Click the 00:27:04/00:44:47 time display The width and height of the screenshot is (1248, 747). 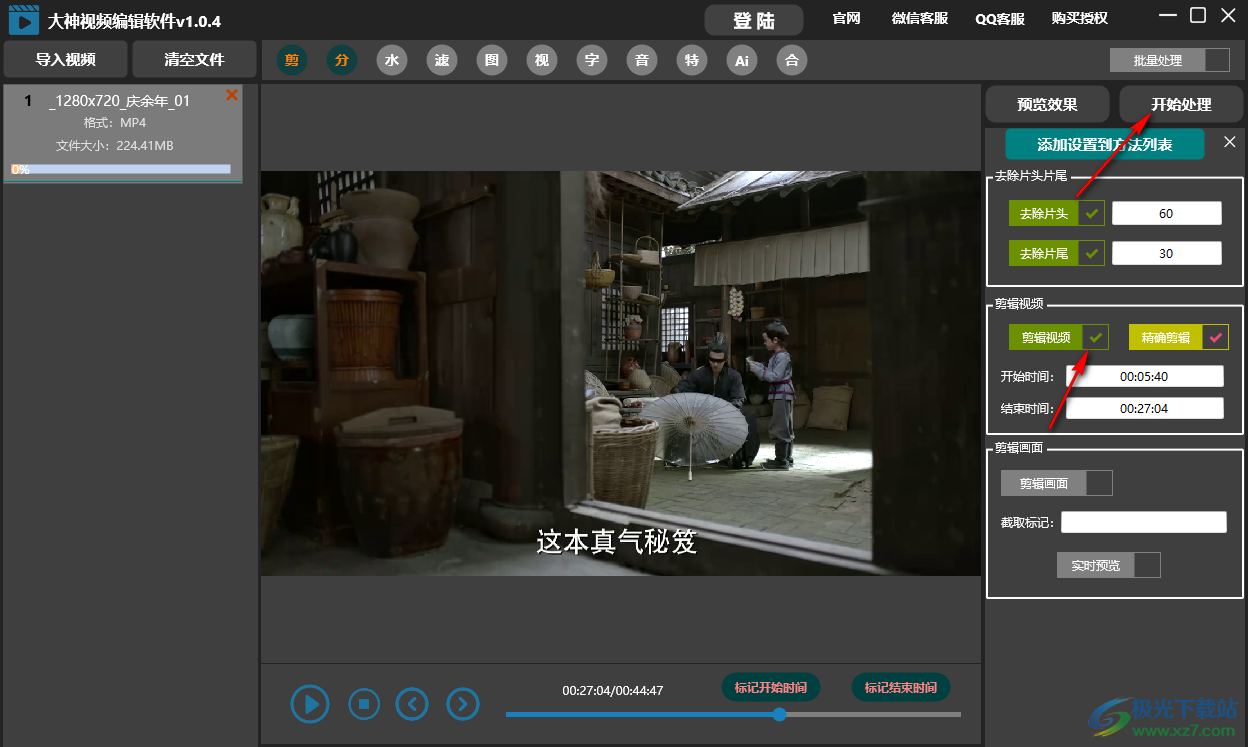pyautogui.click(x=612, y=690)
